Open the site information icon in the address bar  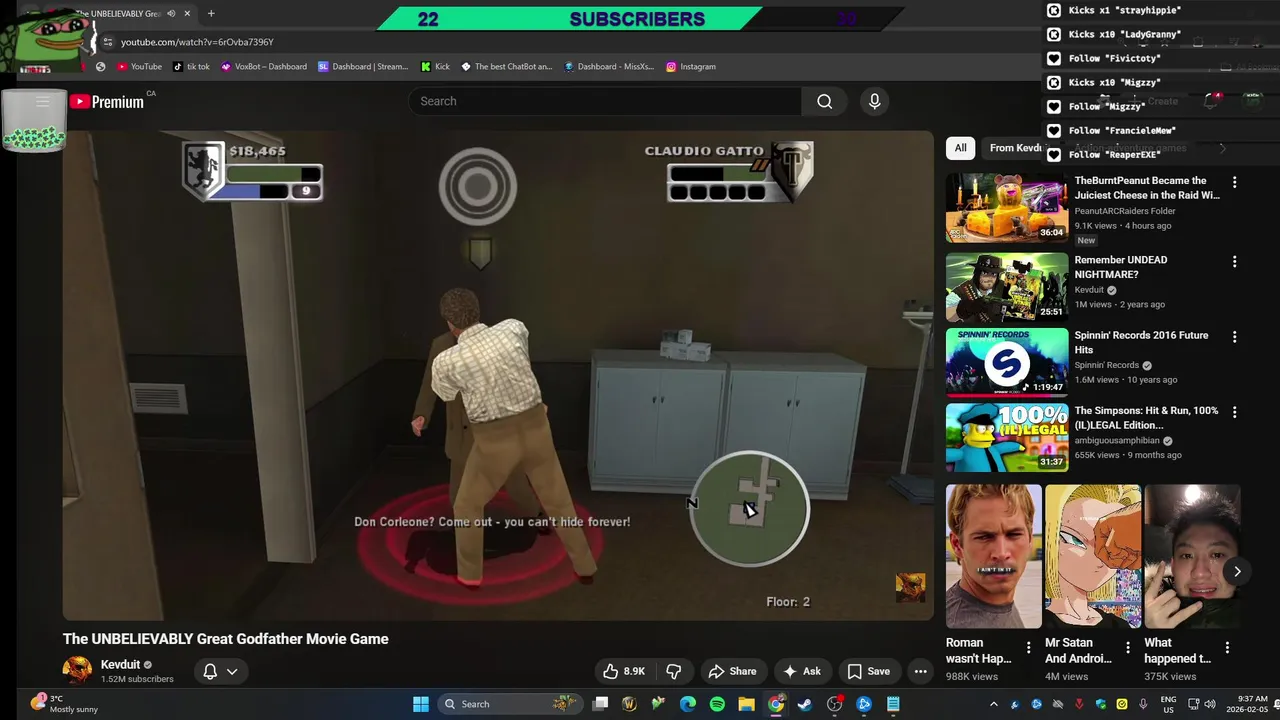pos(108,42)
